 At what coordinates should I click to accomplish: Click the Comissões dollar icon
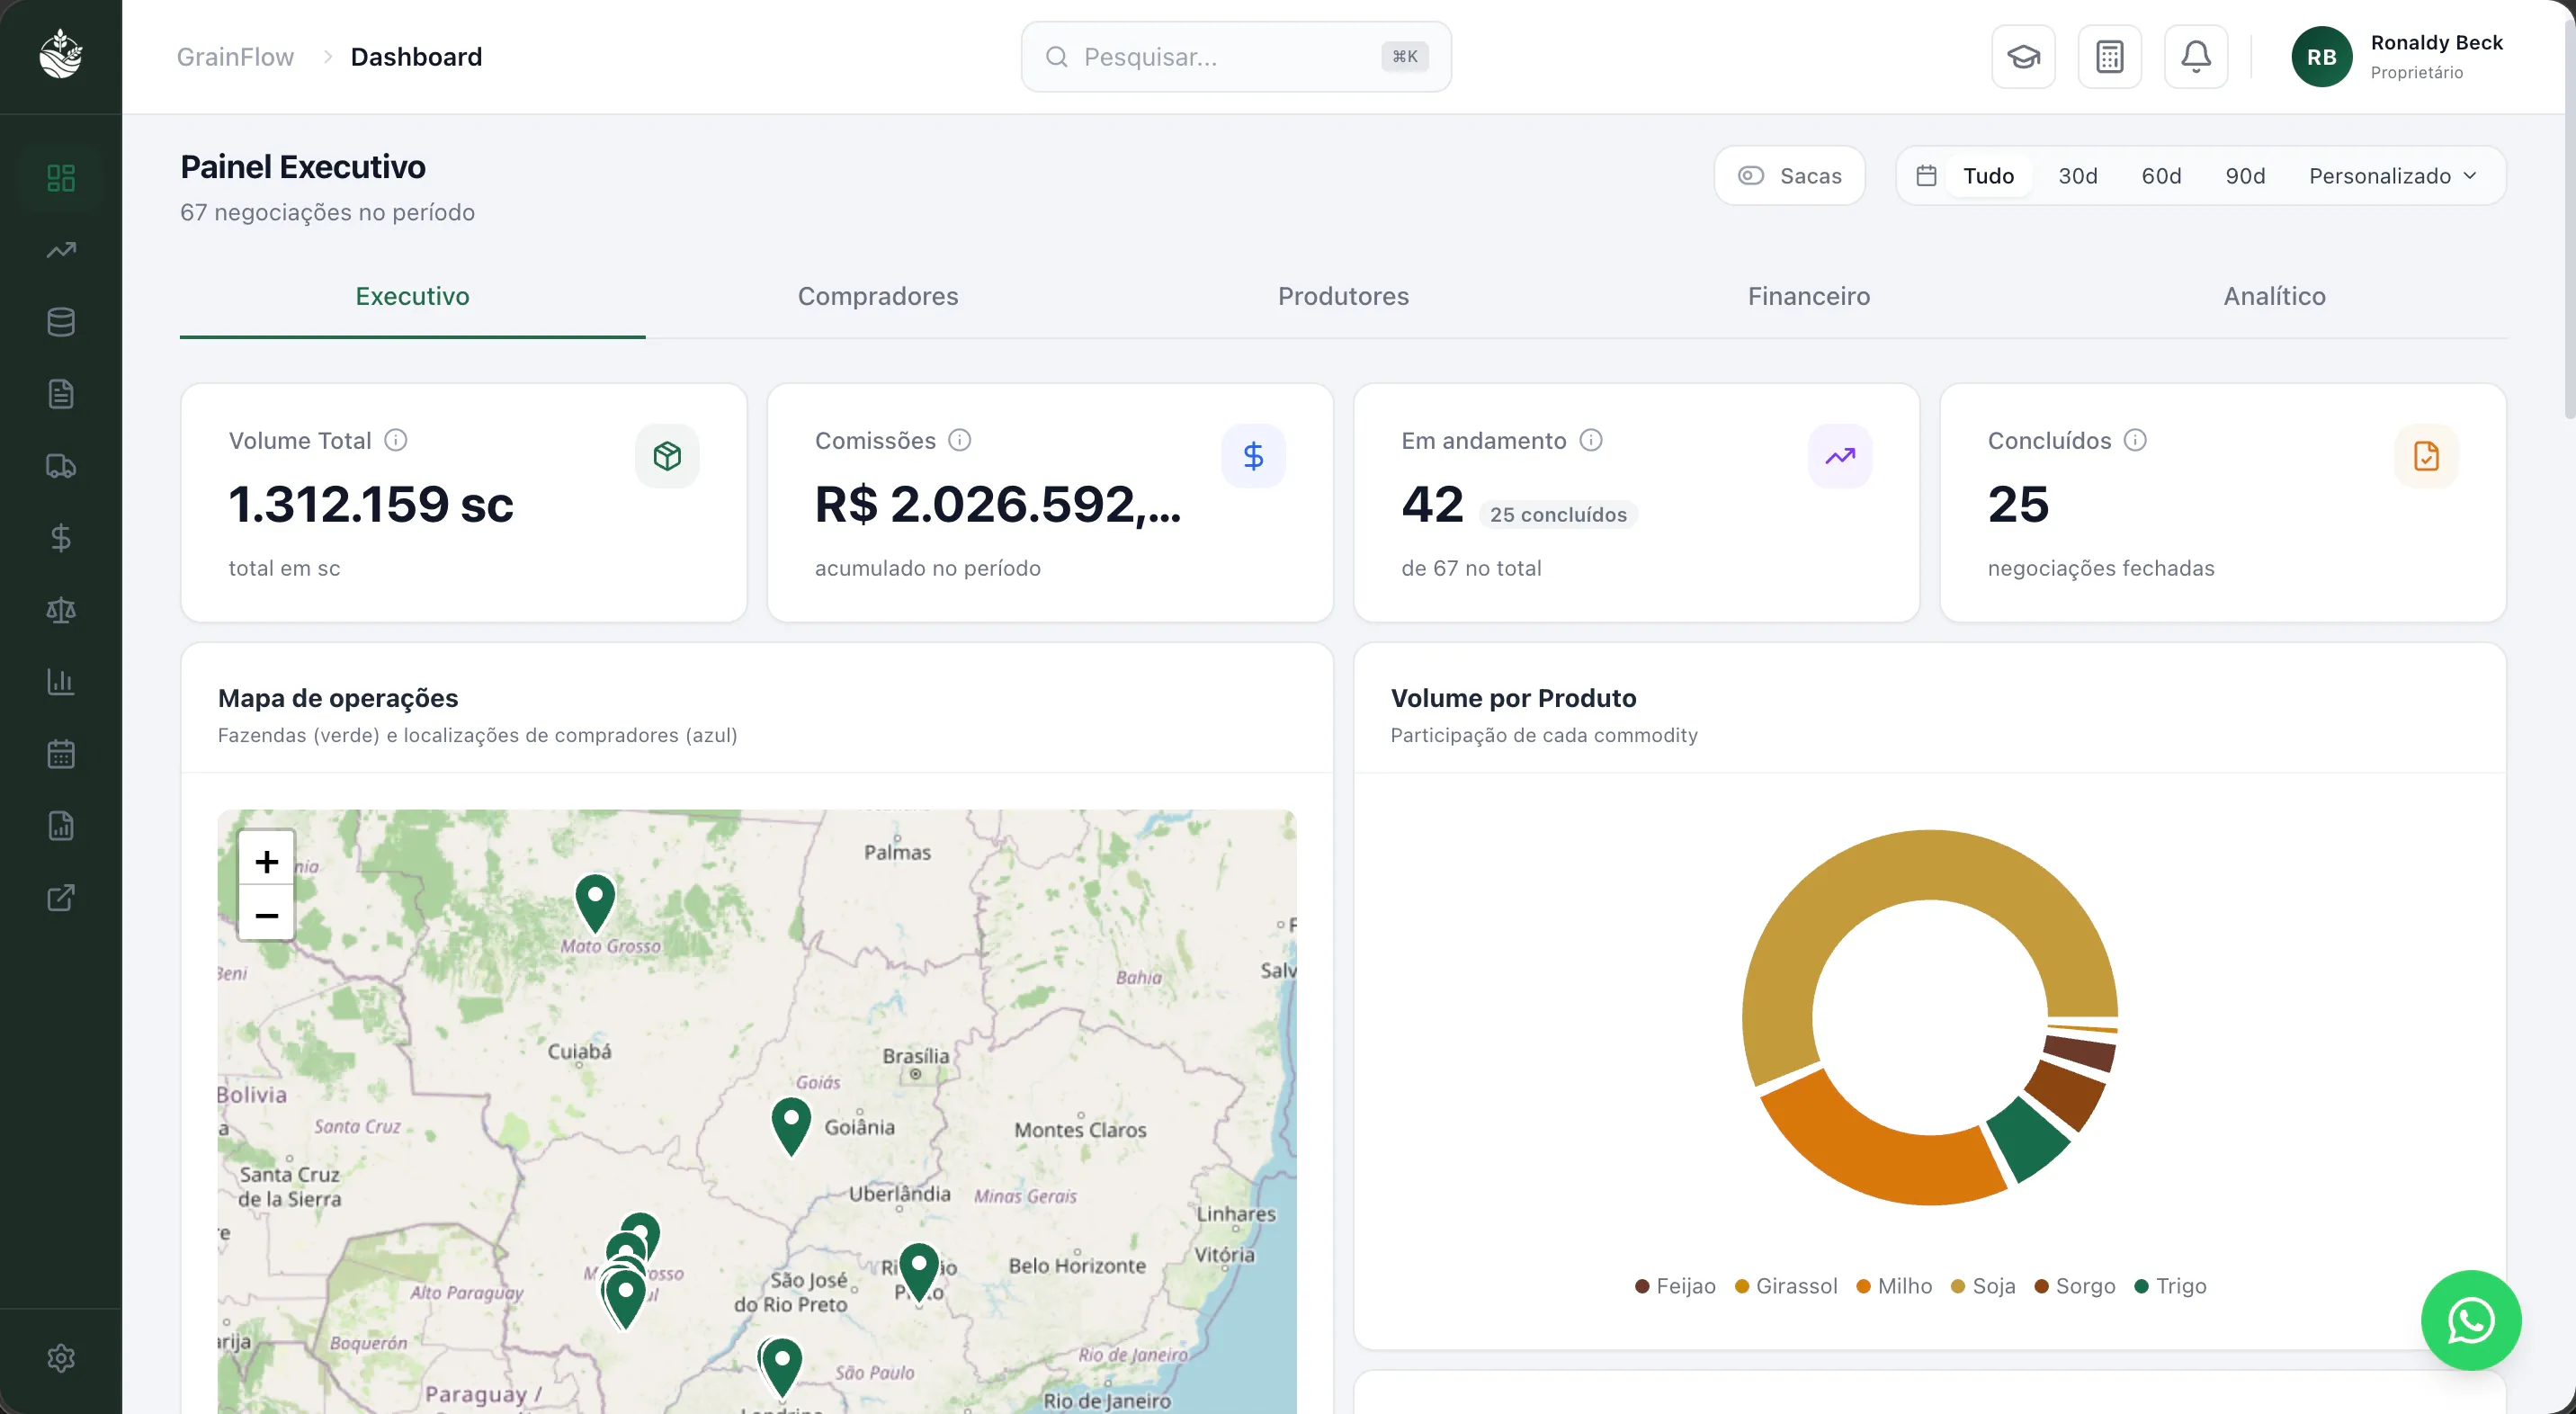(1253, 456)
